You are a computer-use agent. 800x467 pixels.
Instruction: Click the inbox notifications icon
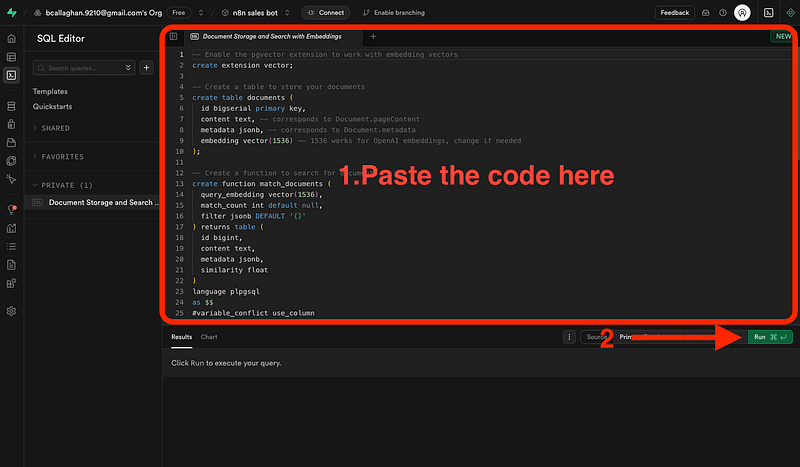click(705, 13)
